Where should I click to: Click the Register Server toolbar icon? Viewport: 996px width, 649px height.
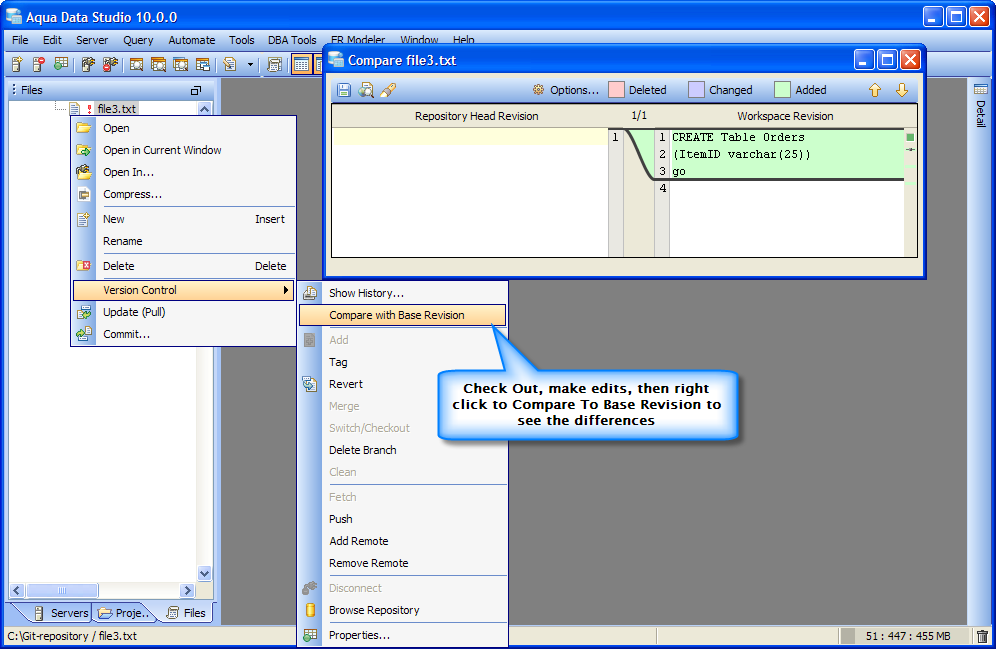(17, 64)
